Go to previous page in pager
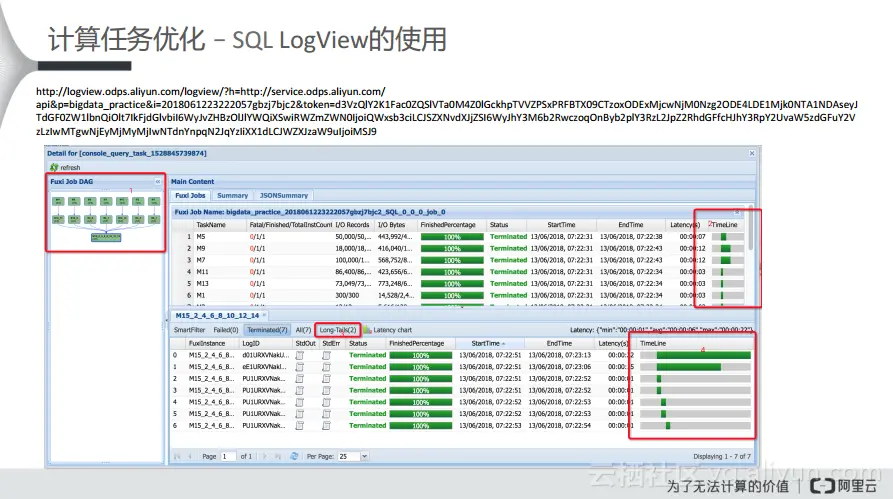The image size is (893, 499). tap(190, 456)
